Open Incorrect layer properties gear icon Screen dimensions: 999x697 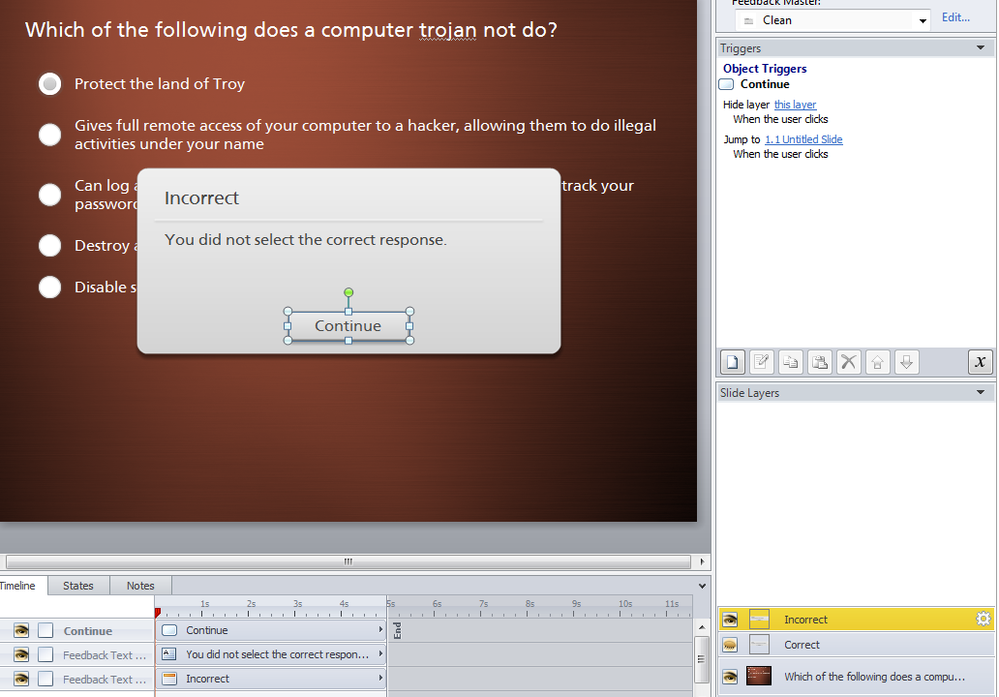(x=983, y=619)
